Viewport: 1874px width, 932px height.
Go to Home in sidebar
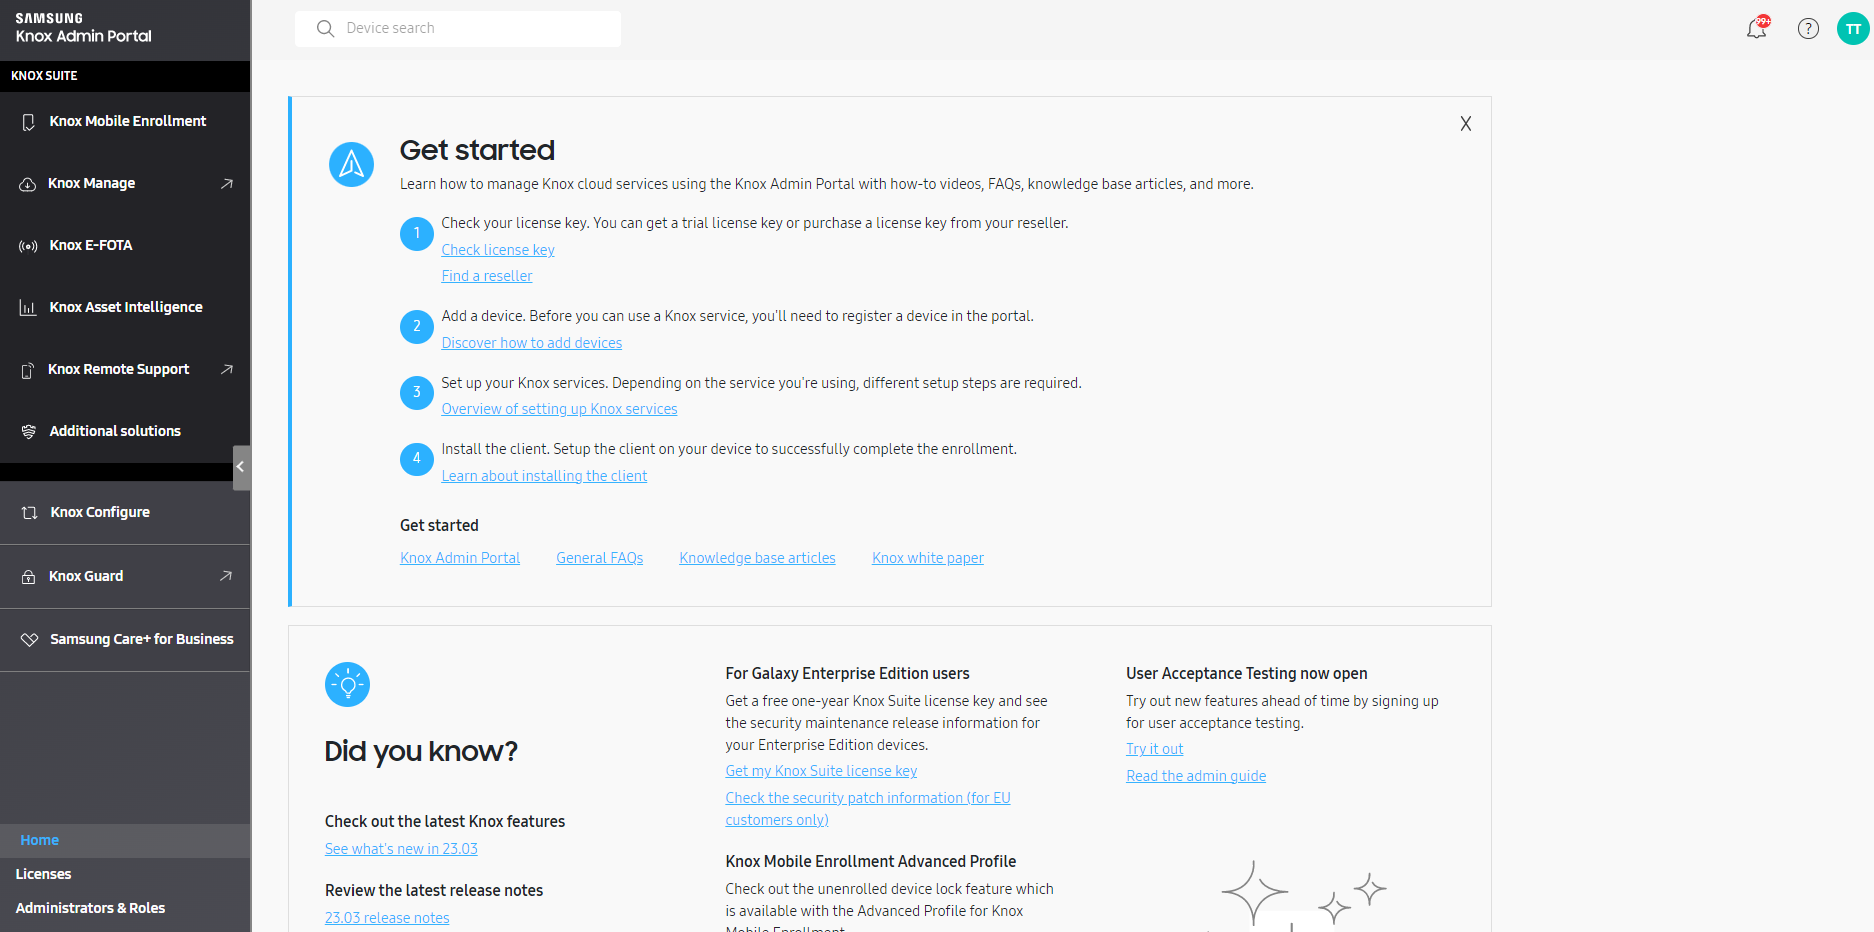pos(125,841)
